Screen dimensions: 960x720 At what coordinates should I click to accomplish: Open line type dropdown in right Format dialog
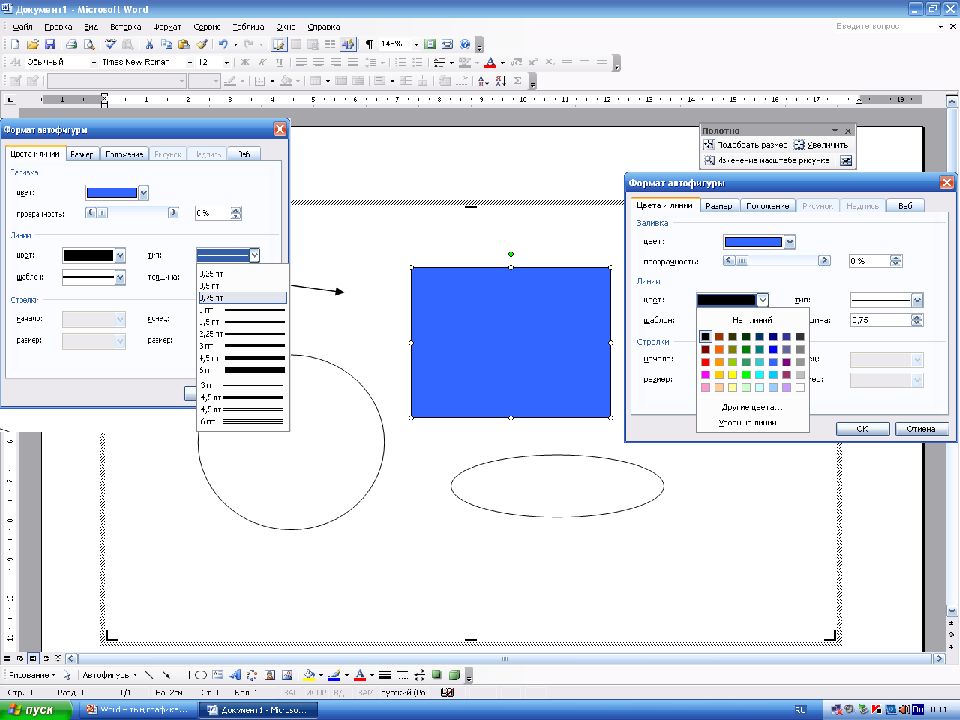(917, 300)
